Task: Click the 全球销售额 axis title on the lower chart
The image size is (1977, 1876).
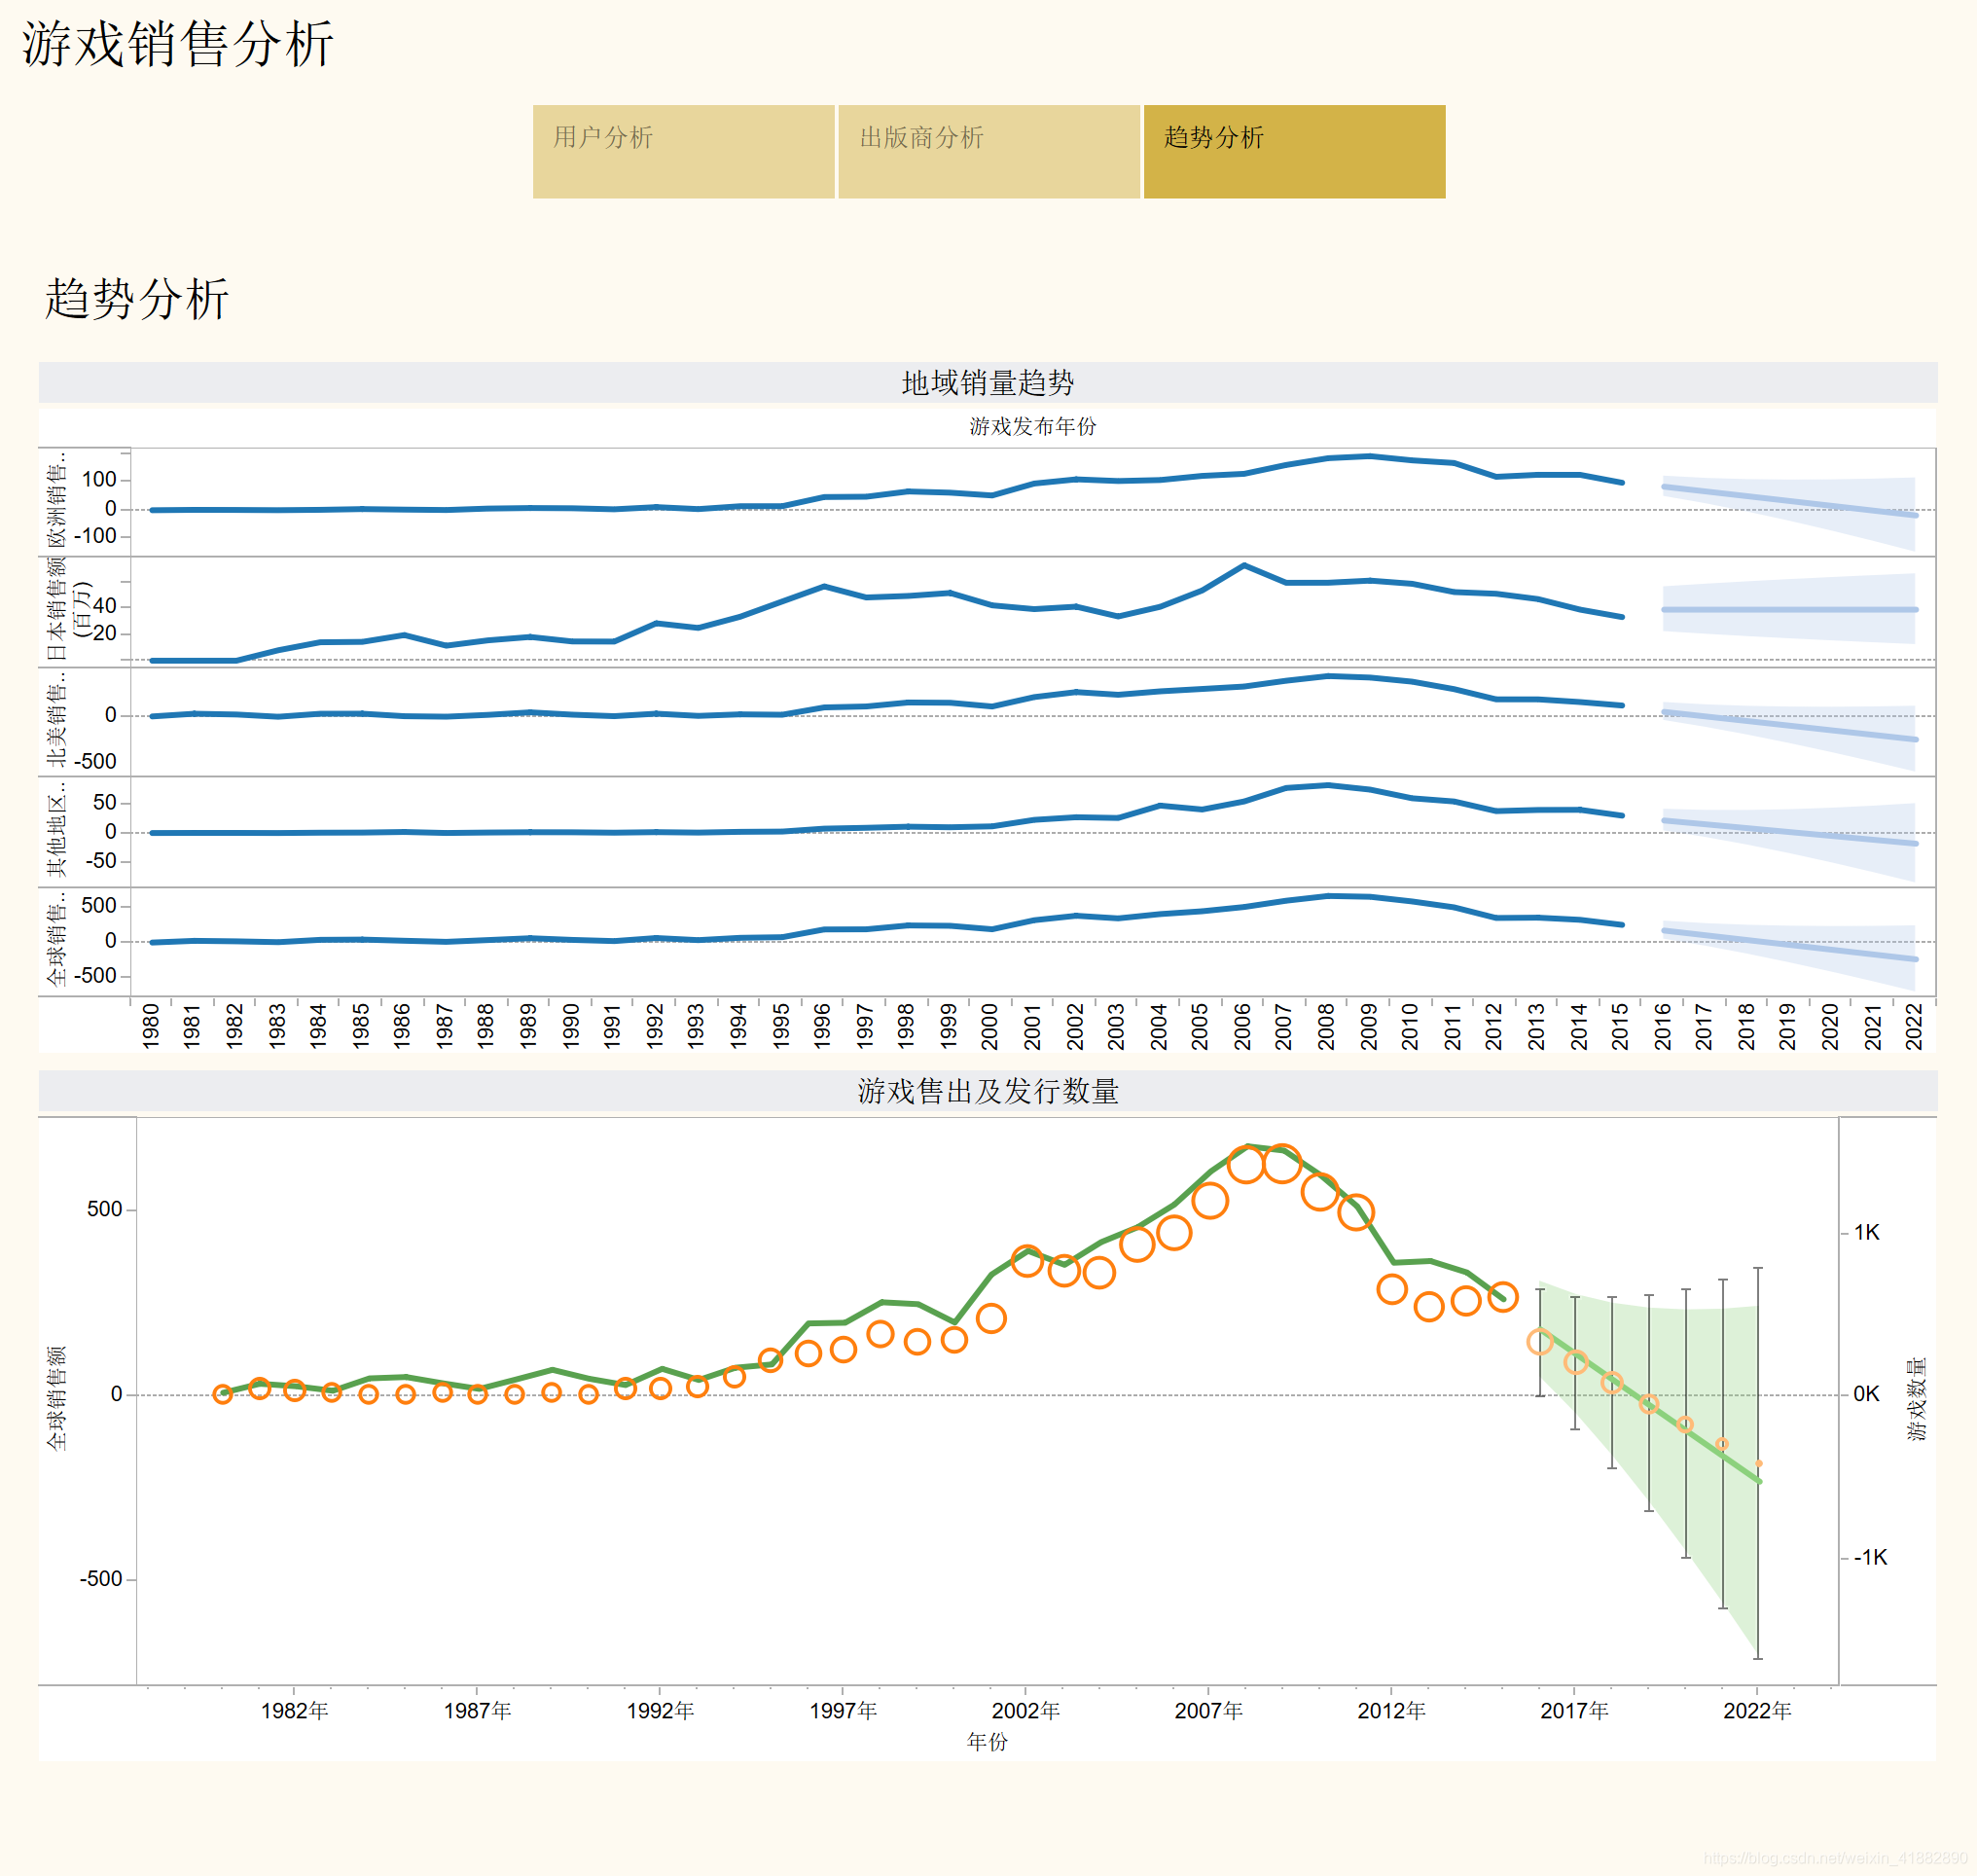Action: pyautogui.click(x=57, y=1397)
